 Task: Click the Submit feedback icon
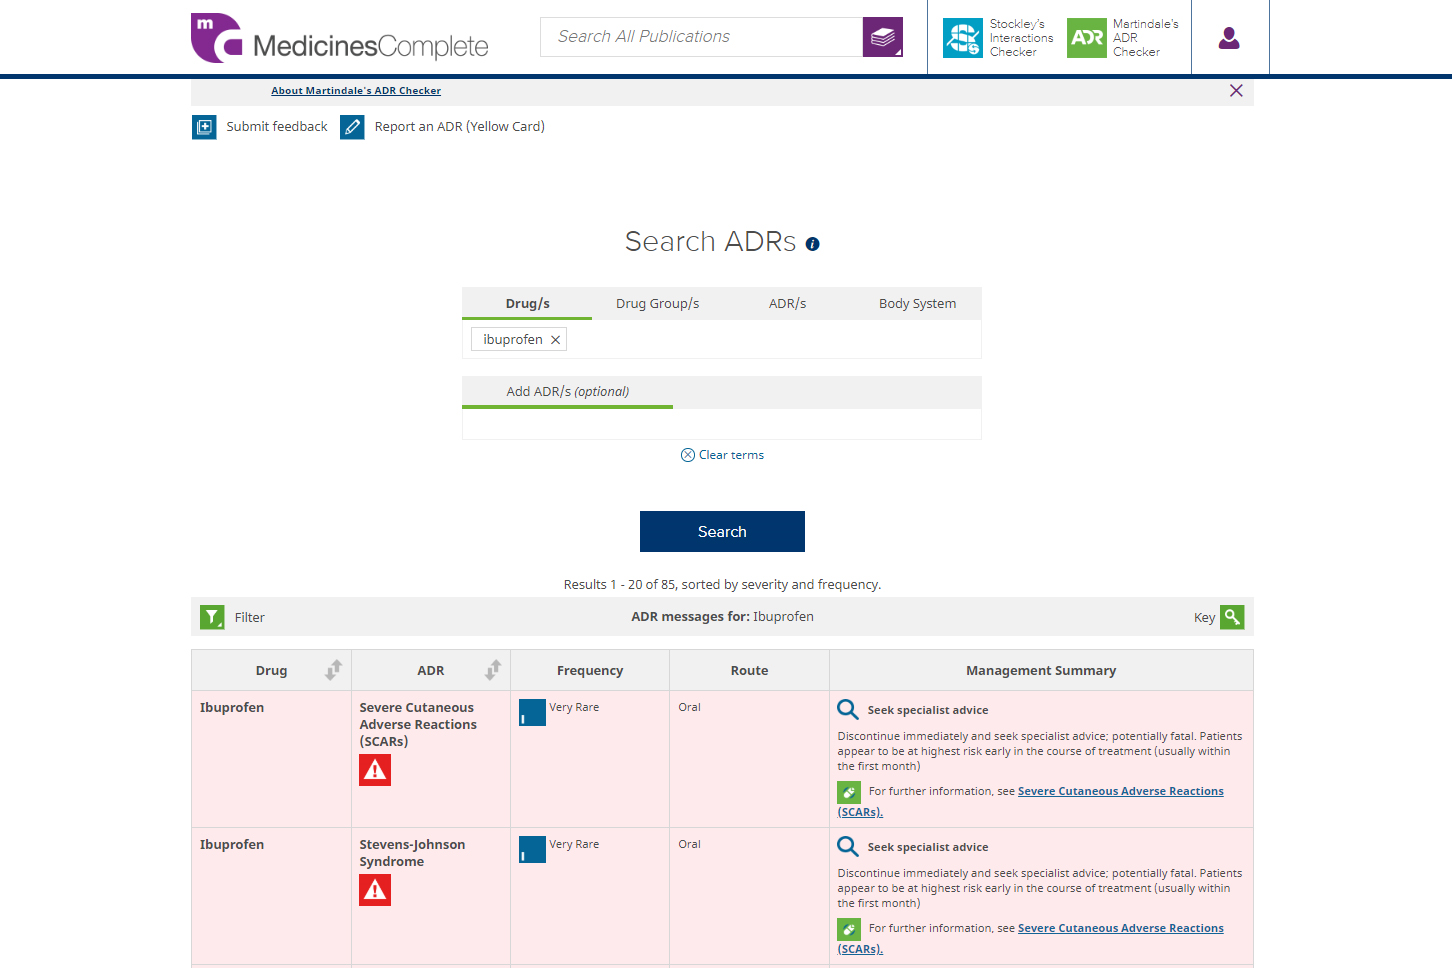204,127
